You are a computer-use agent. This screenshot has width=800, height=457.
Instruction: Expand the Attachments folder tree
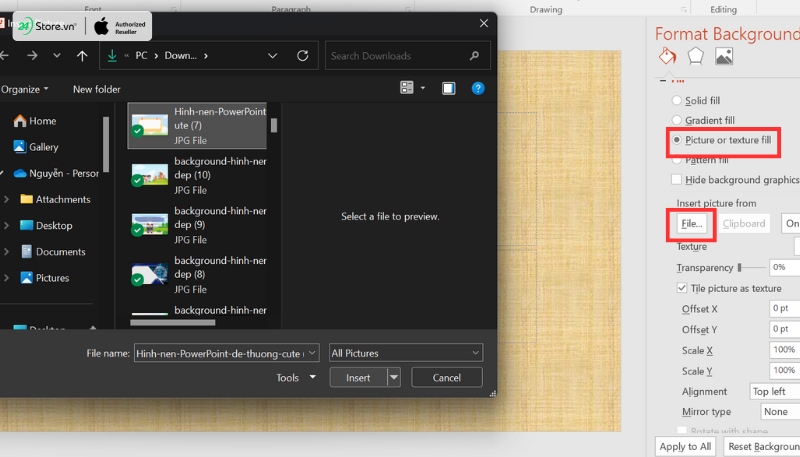pos(6,199)
